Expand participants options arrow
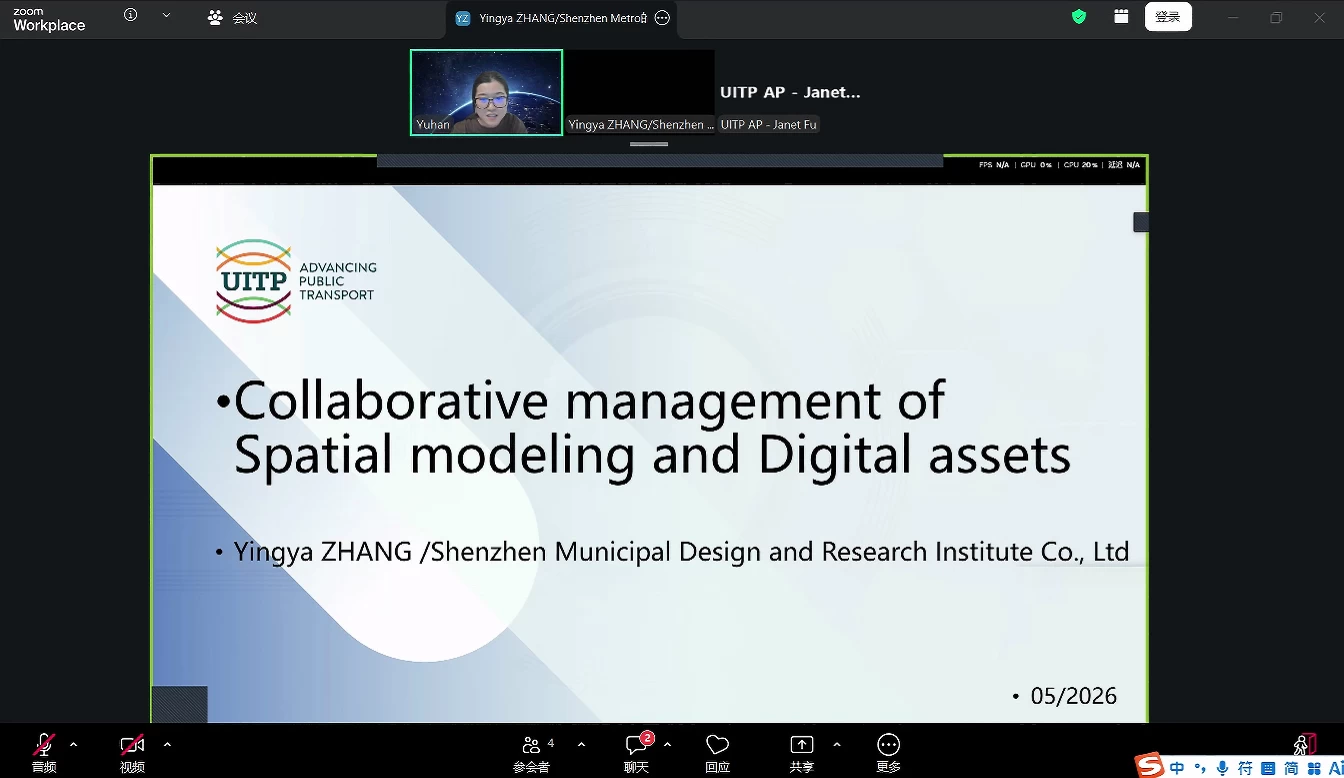 [x=581, y=744]
